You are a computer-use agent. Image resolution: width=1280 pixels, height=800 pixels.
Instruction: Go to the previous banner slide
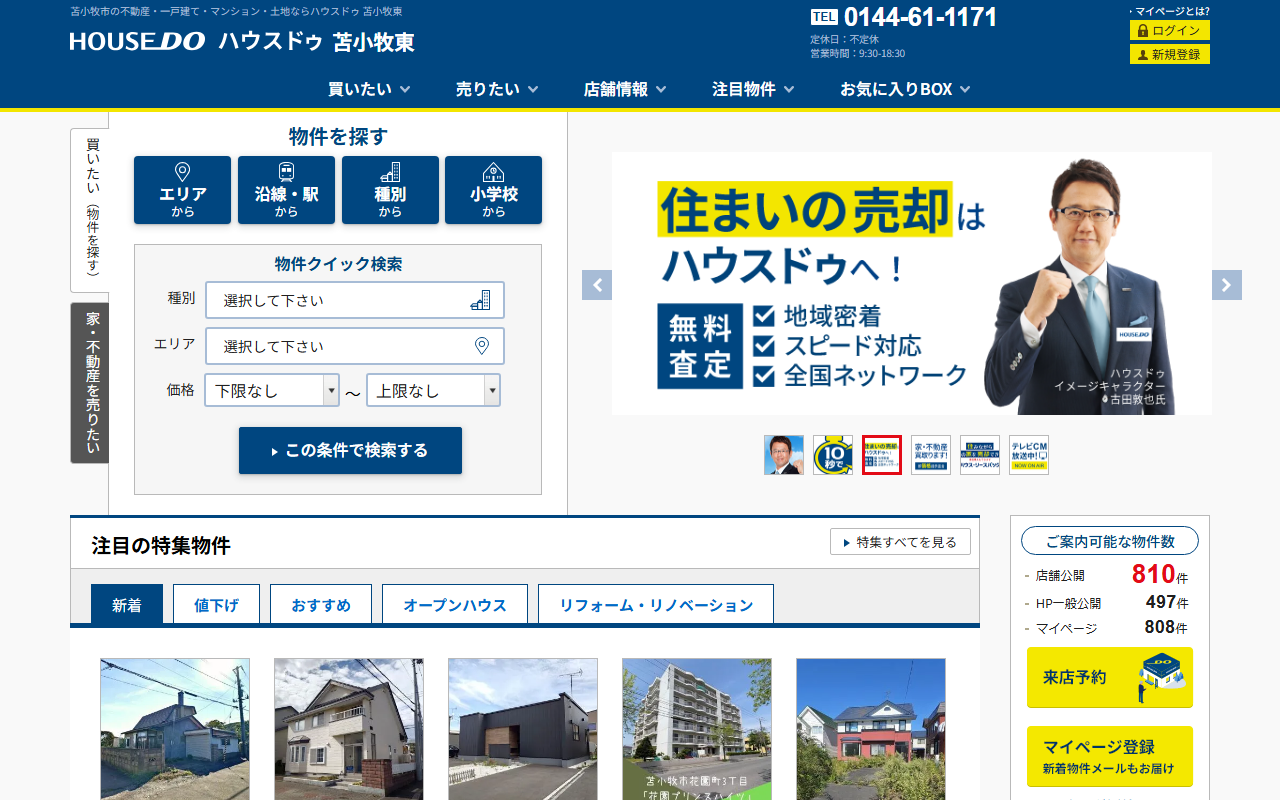tap(597, 285)
